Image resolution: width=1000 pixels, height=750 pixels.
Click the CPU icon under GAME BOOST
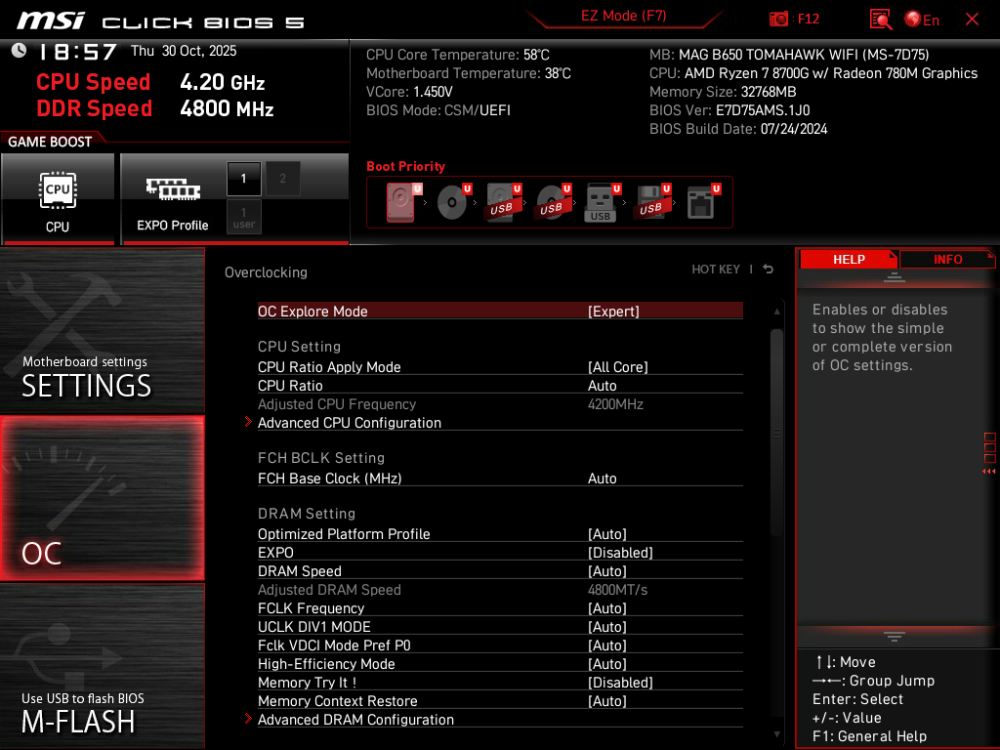[57, 190]
